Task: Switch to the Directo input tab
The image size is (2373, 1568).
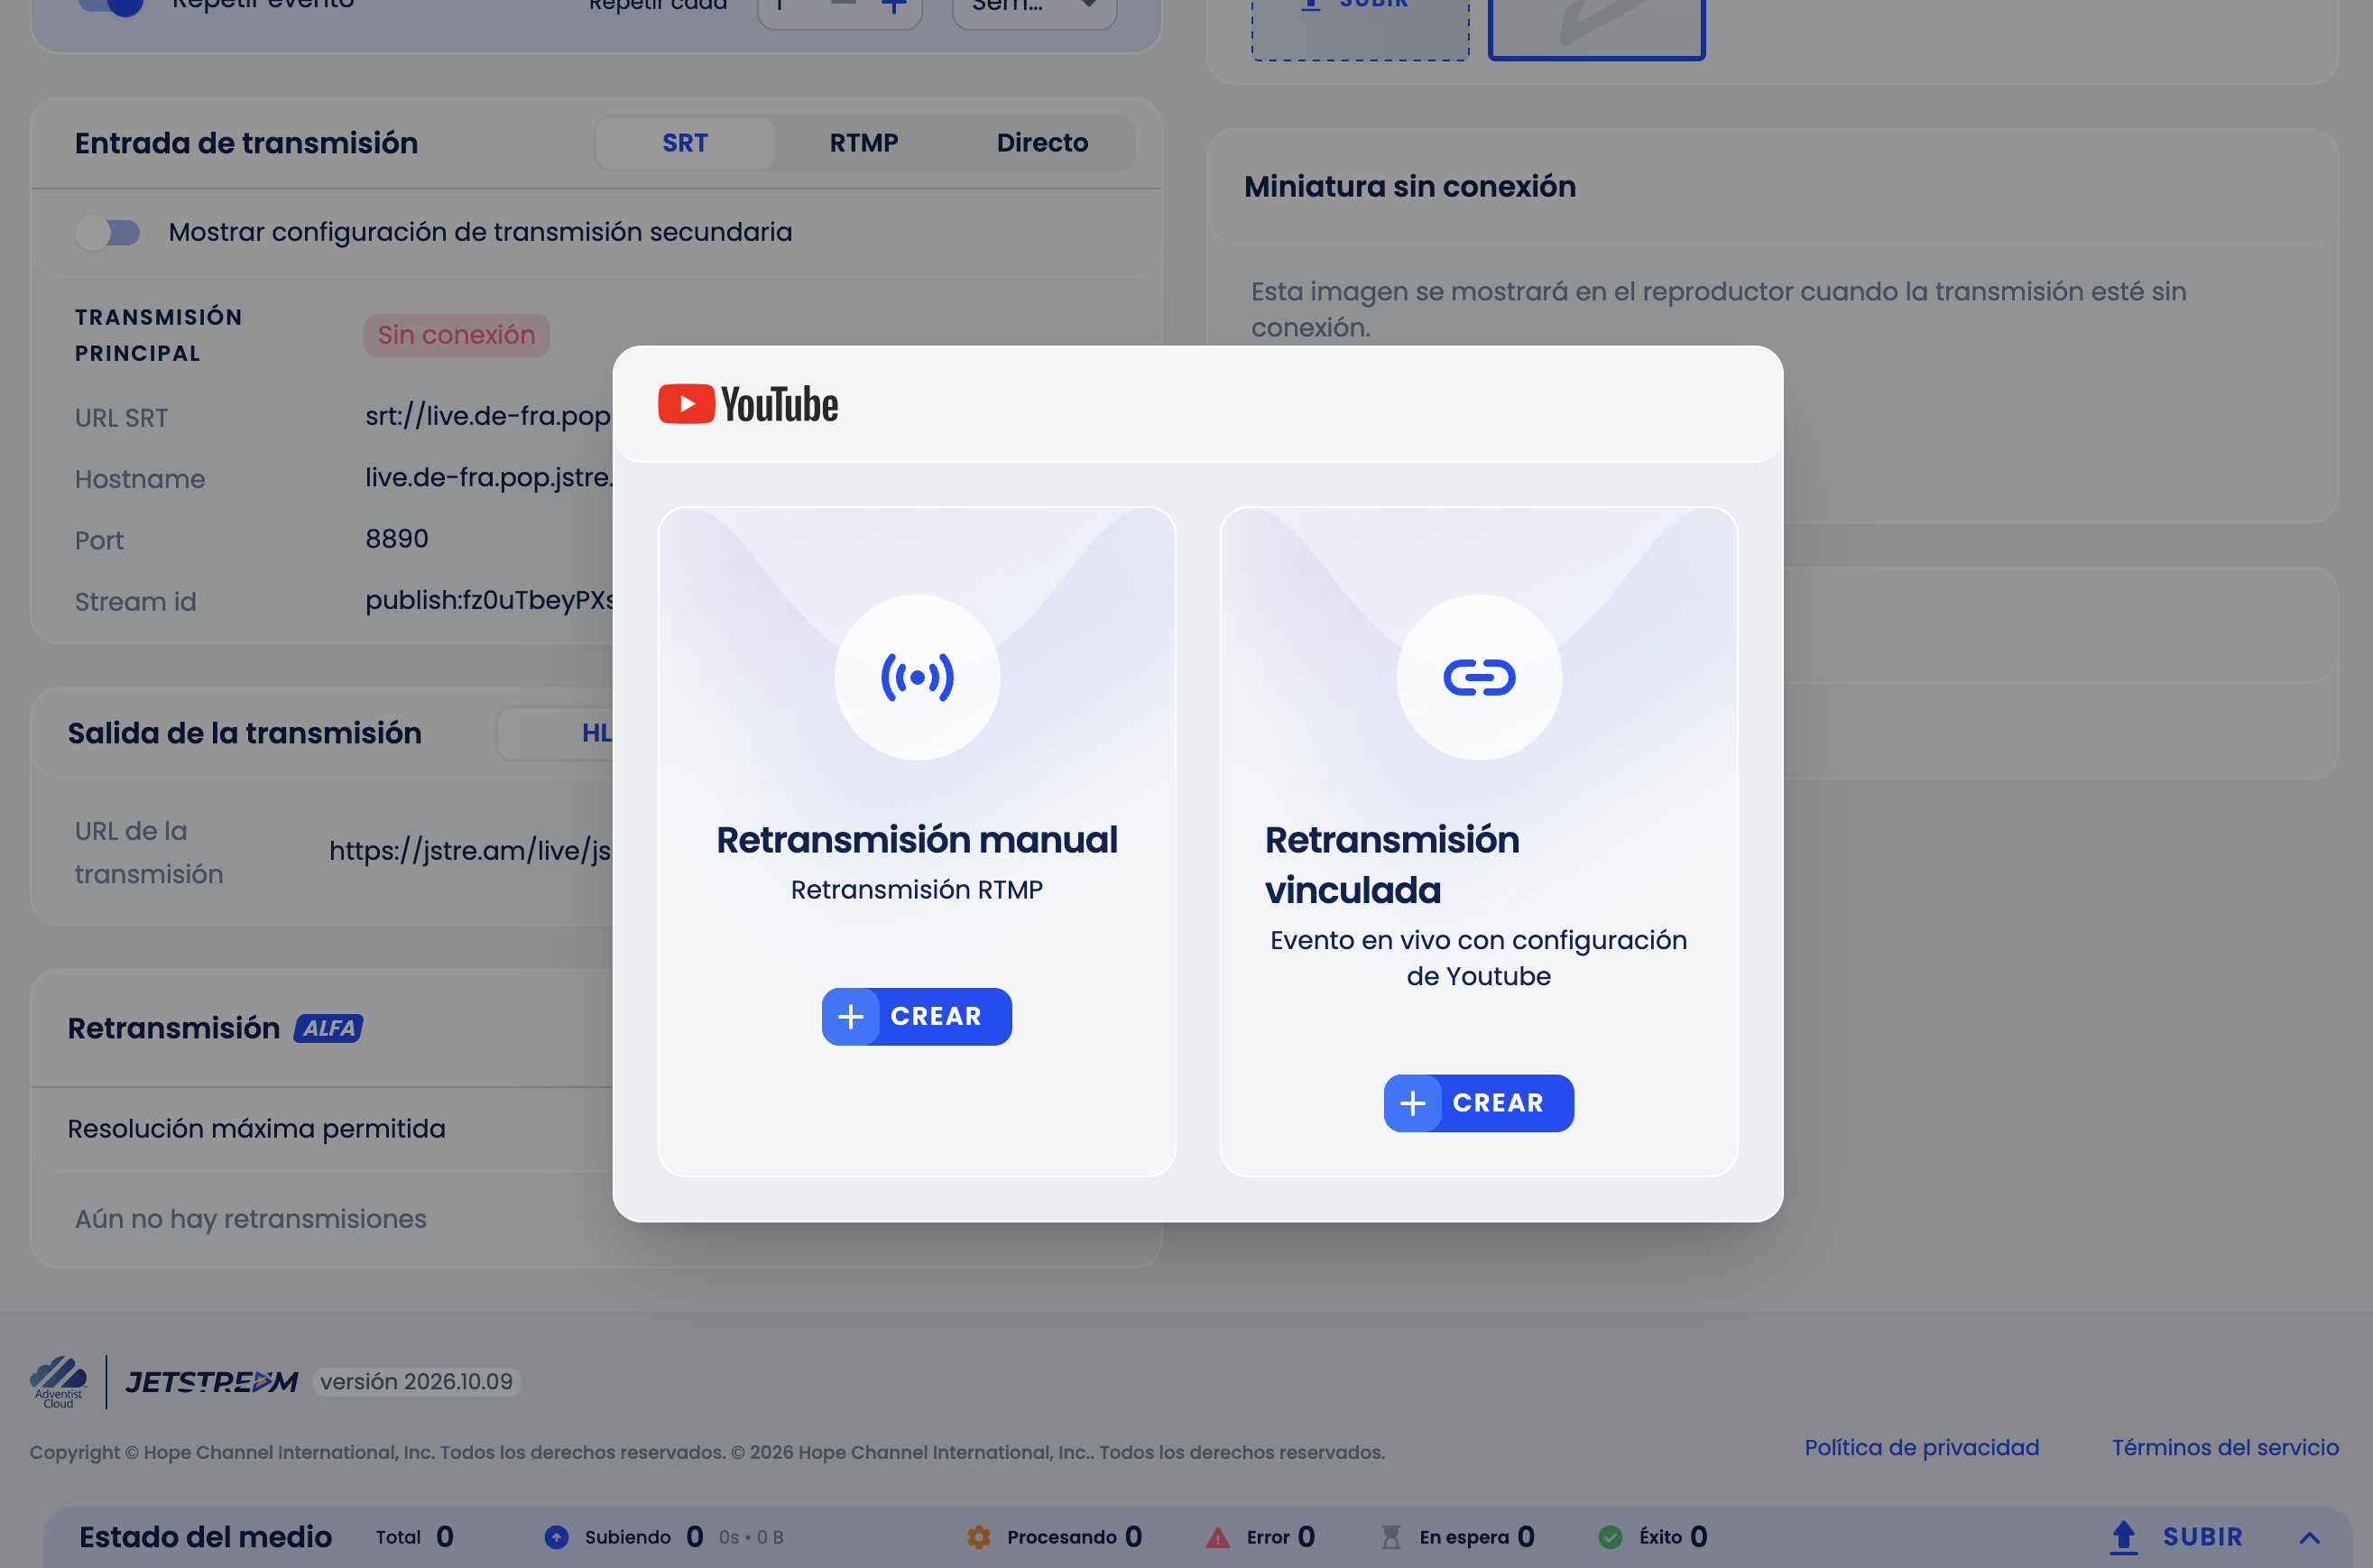Action: (x=1042, y=143)
